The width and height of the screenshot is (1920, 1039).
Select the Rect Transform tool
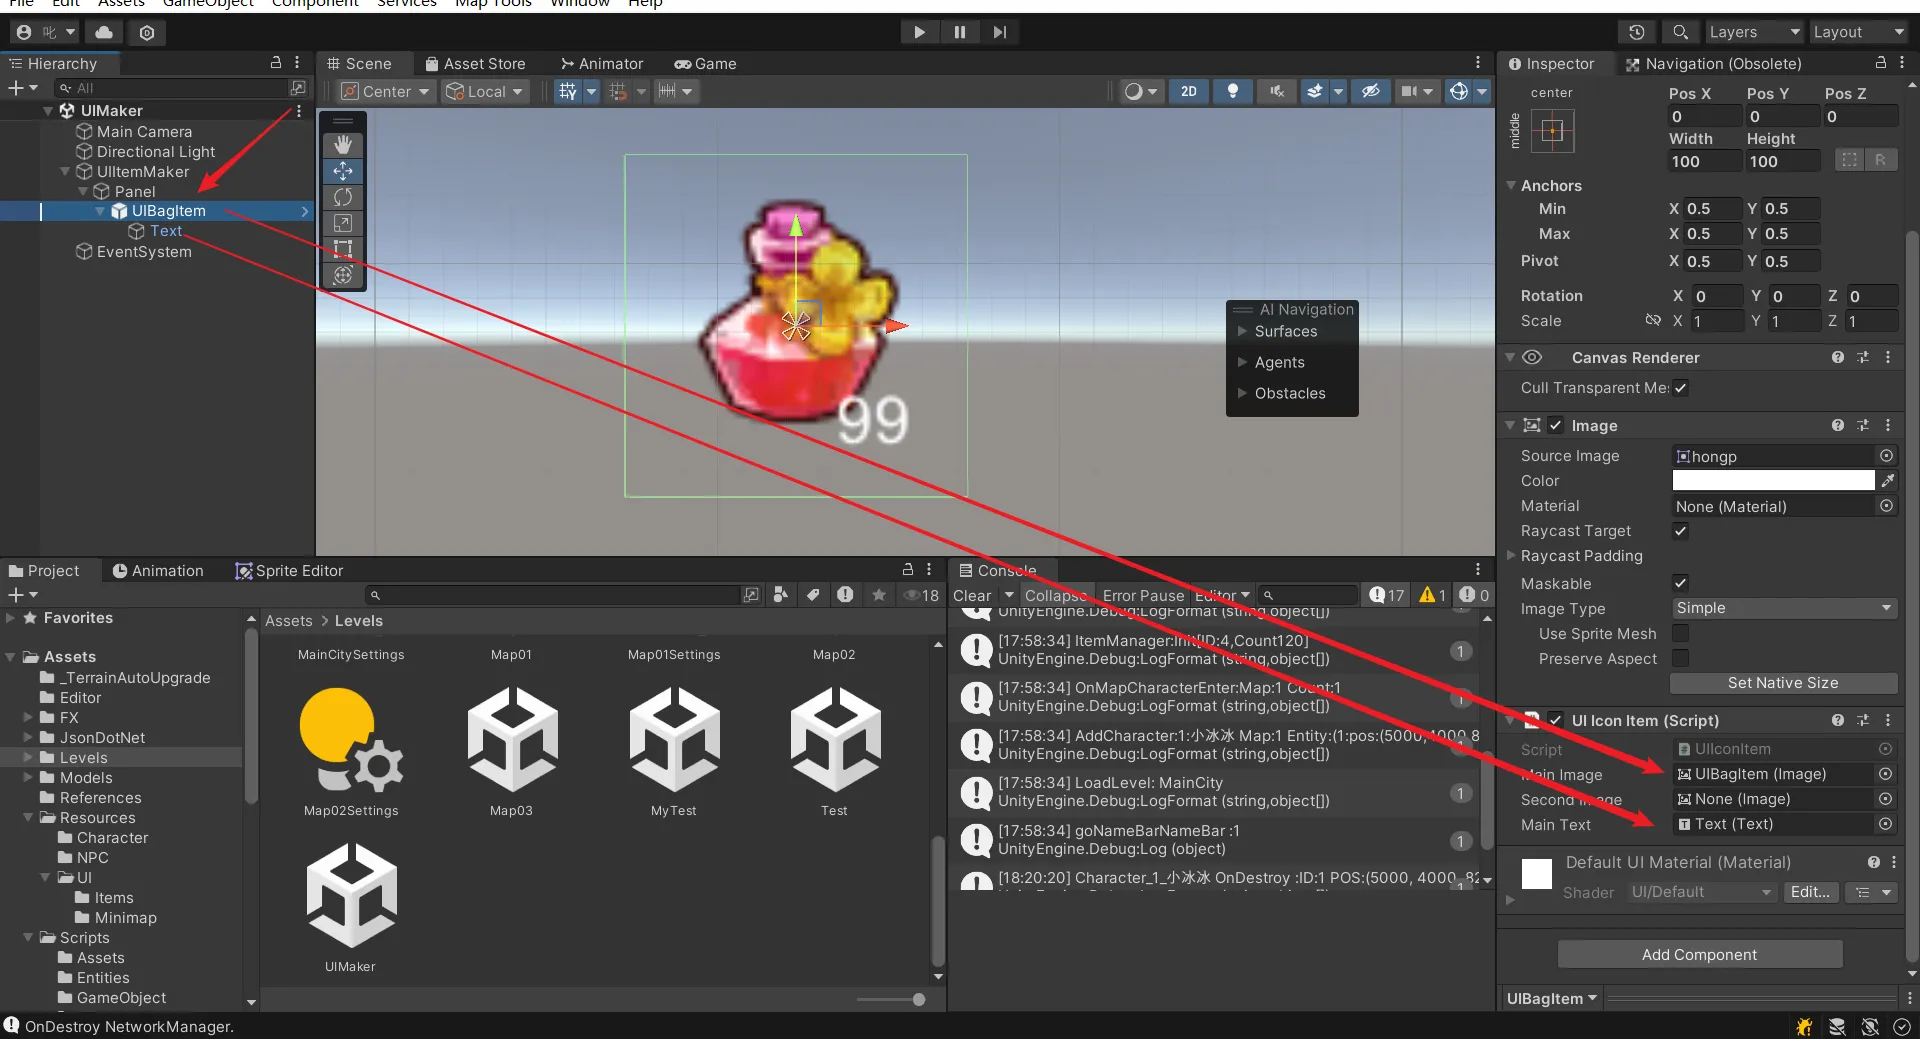coord(343,249)
